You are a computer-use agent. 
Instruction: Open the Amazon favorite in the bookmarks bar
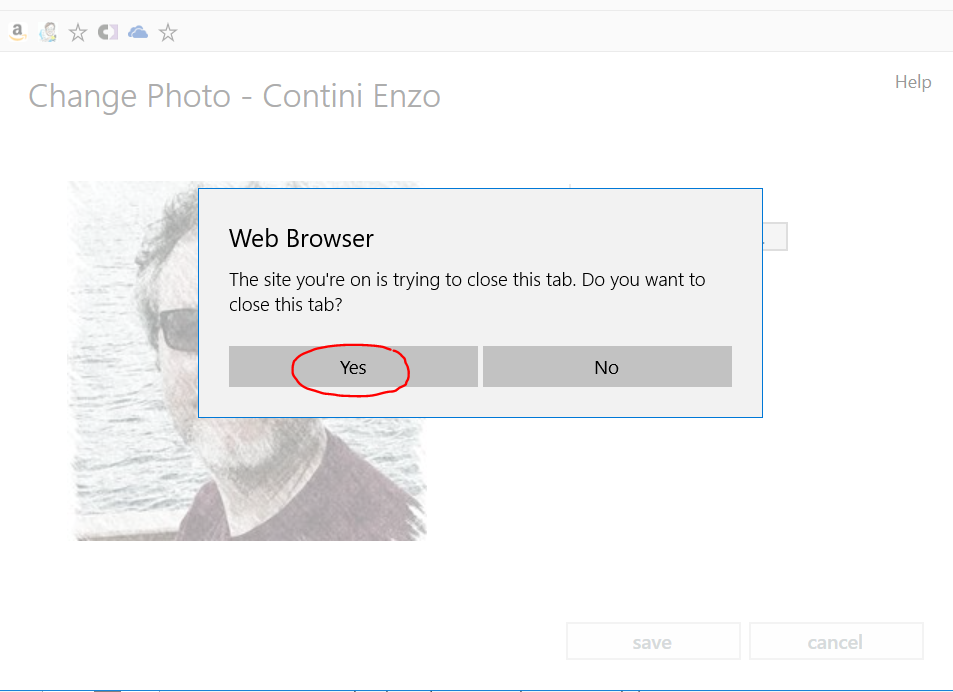tap(17, 32)
